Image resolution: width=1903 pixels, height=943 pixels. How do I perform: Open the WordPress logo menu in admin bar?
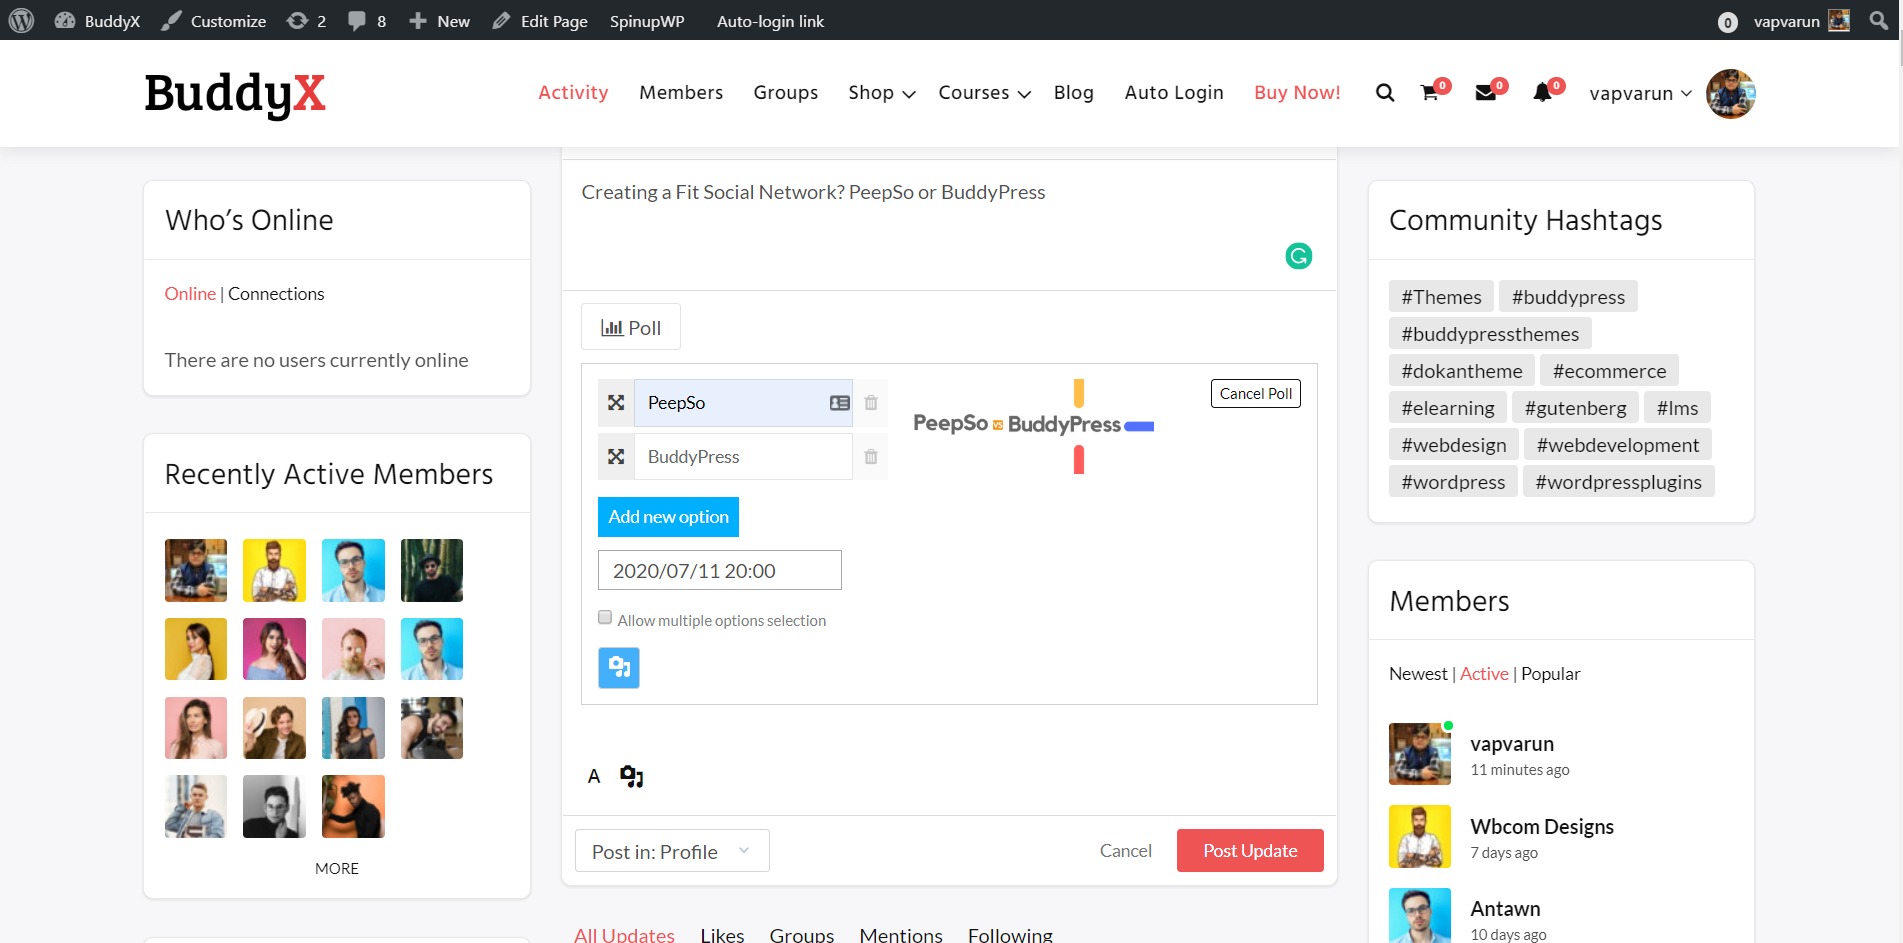point(21,20)
